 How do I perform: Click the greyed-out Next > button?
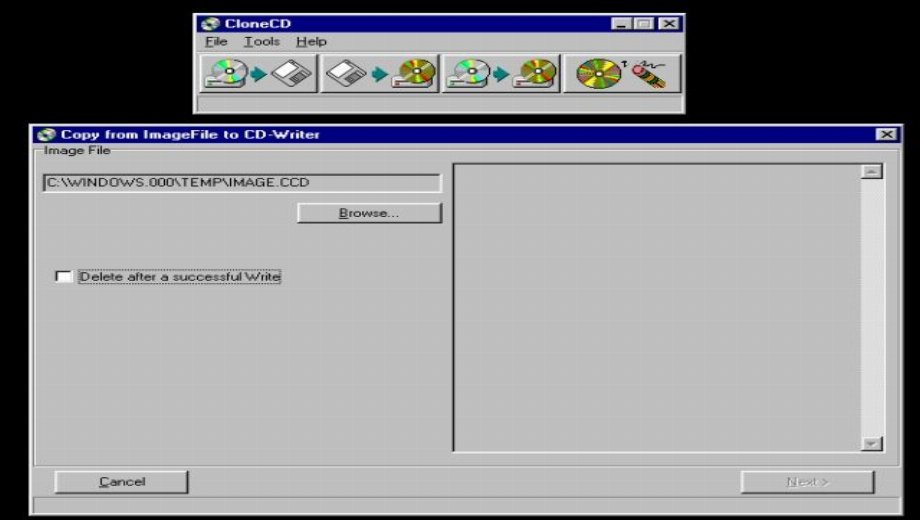807,482
